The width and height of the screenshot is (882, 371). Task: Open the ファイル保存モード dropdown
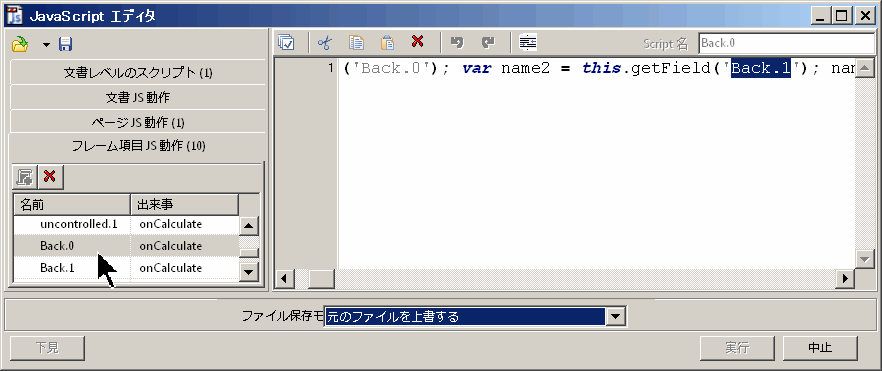475,316
